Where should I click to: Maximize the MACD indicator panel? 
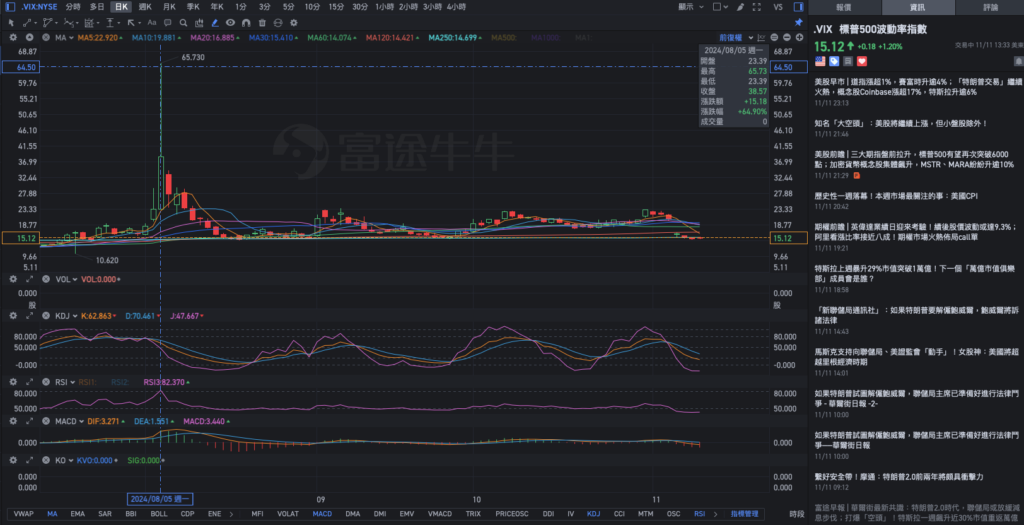(x=29, y=421)
